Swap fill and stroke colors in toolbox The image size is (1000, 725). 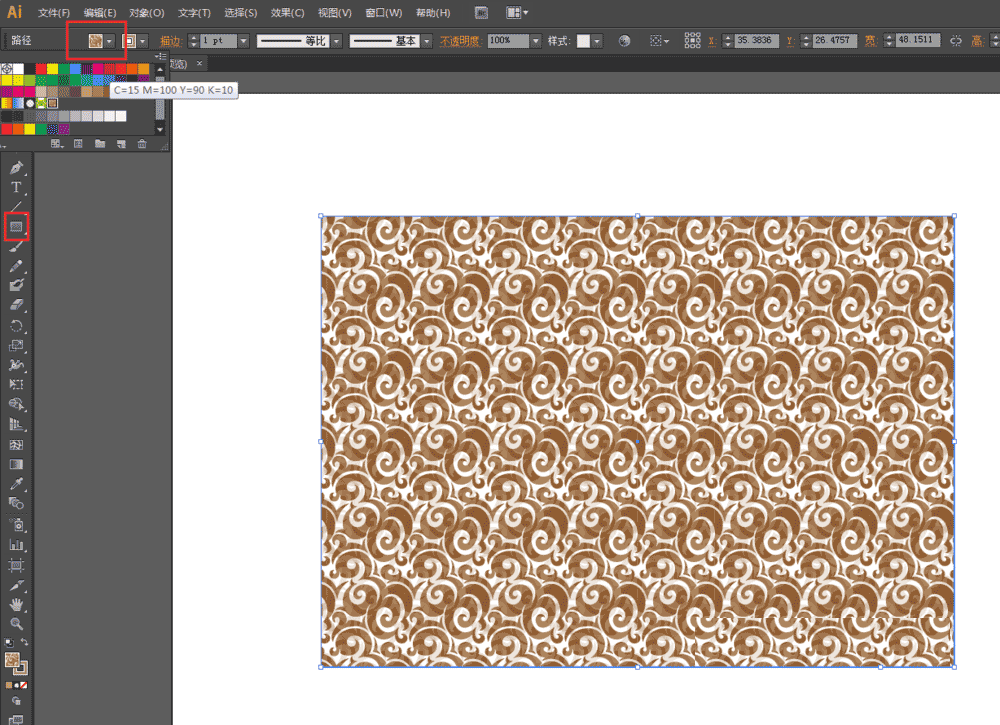tap(25, 642)
